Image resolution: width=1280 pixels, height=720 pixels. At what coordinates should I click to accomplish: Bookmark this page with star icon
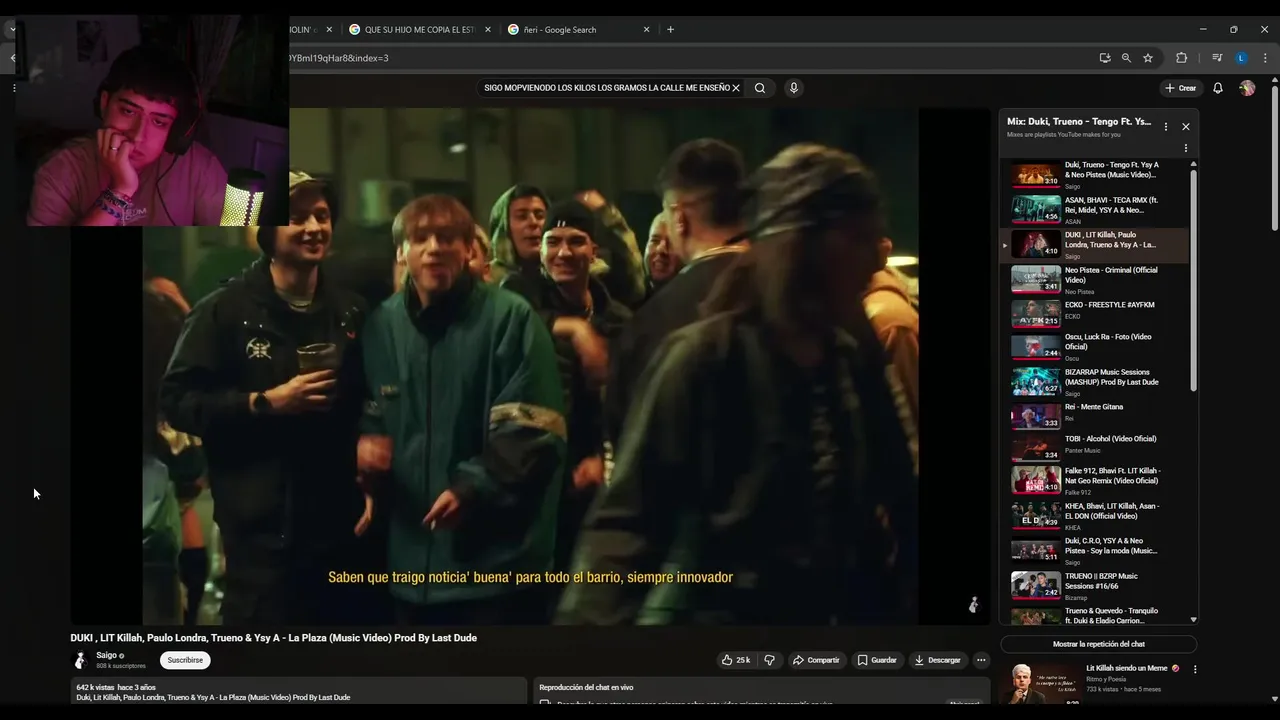(x=1148, y=58)
